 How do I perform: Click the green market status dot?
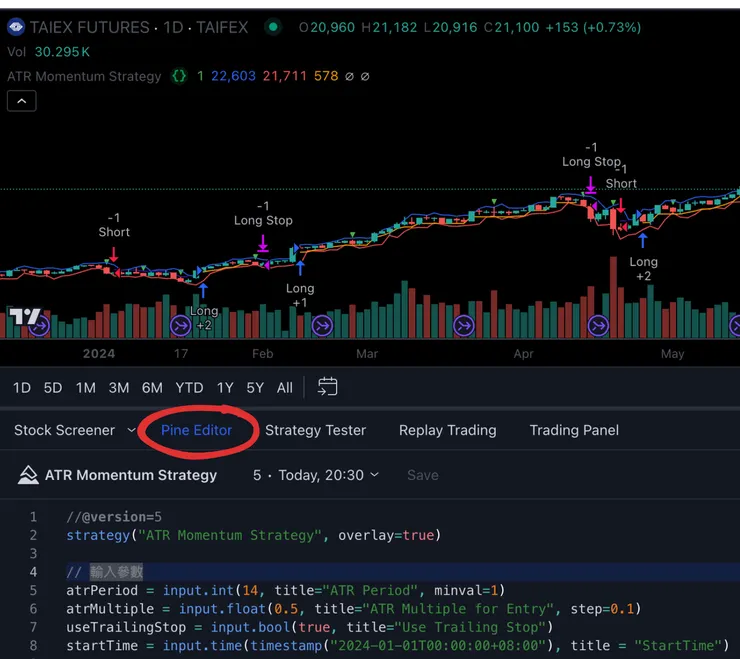pos(273,27)
